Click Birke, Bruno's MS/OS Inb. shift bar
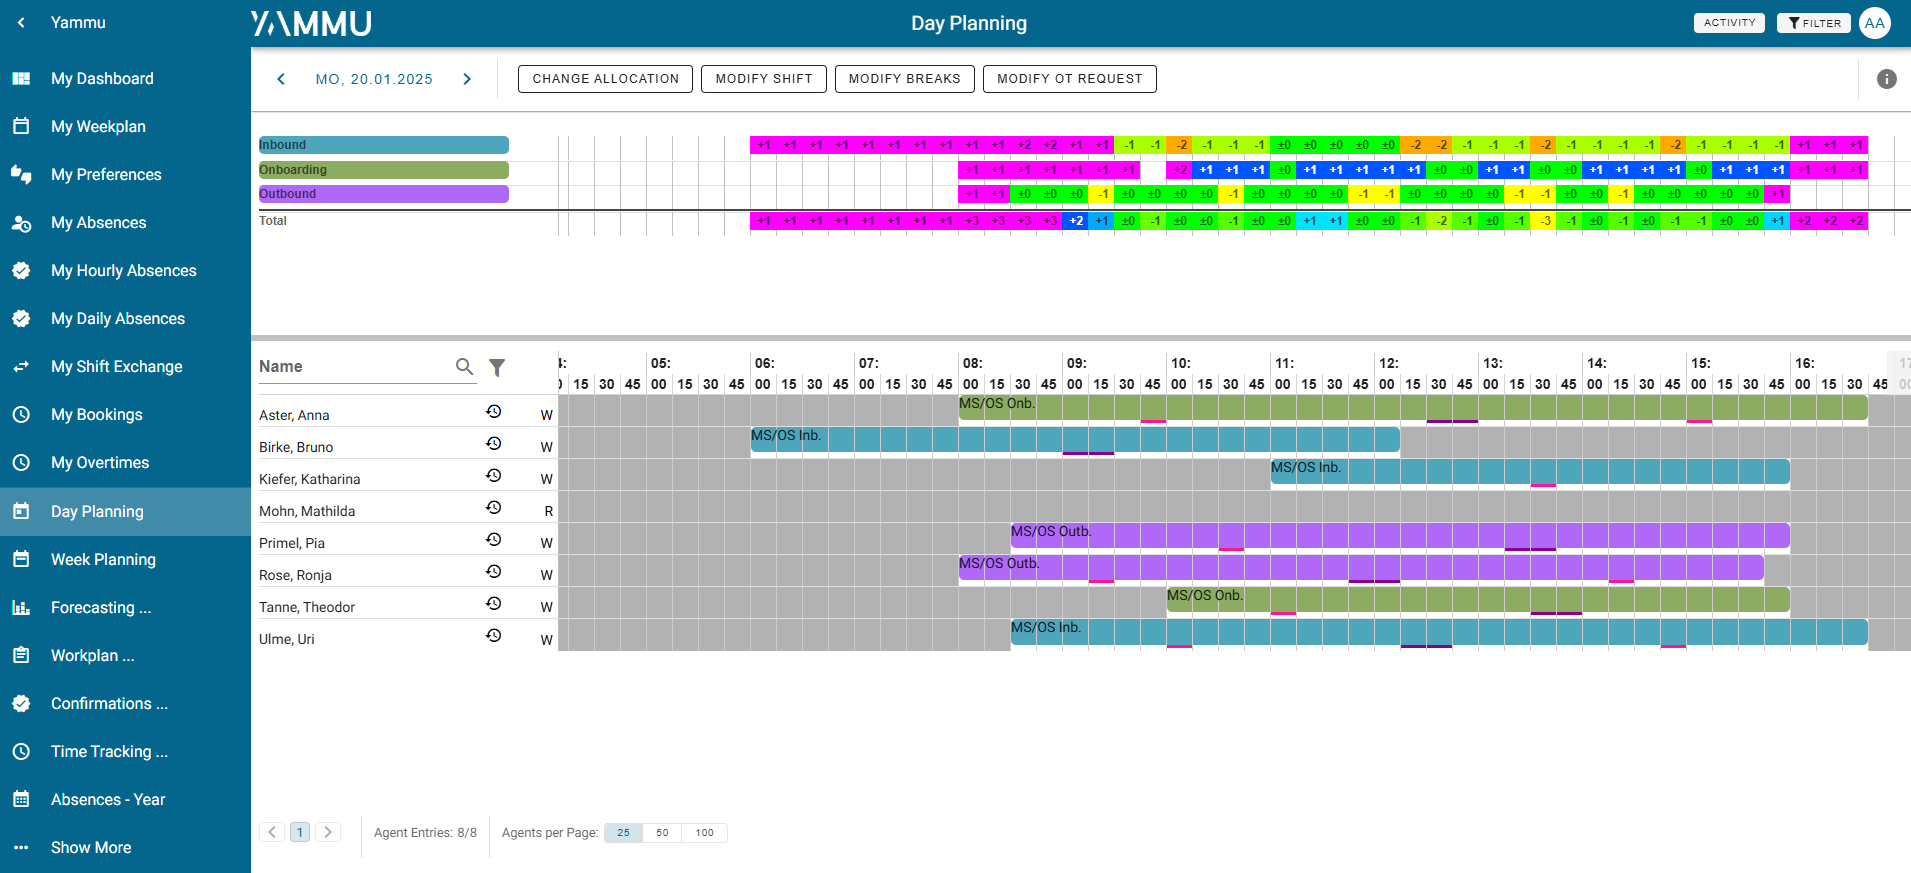1911x873 pixels. (1074, 439)
